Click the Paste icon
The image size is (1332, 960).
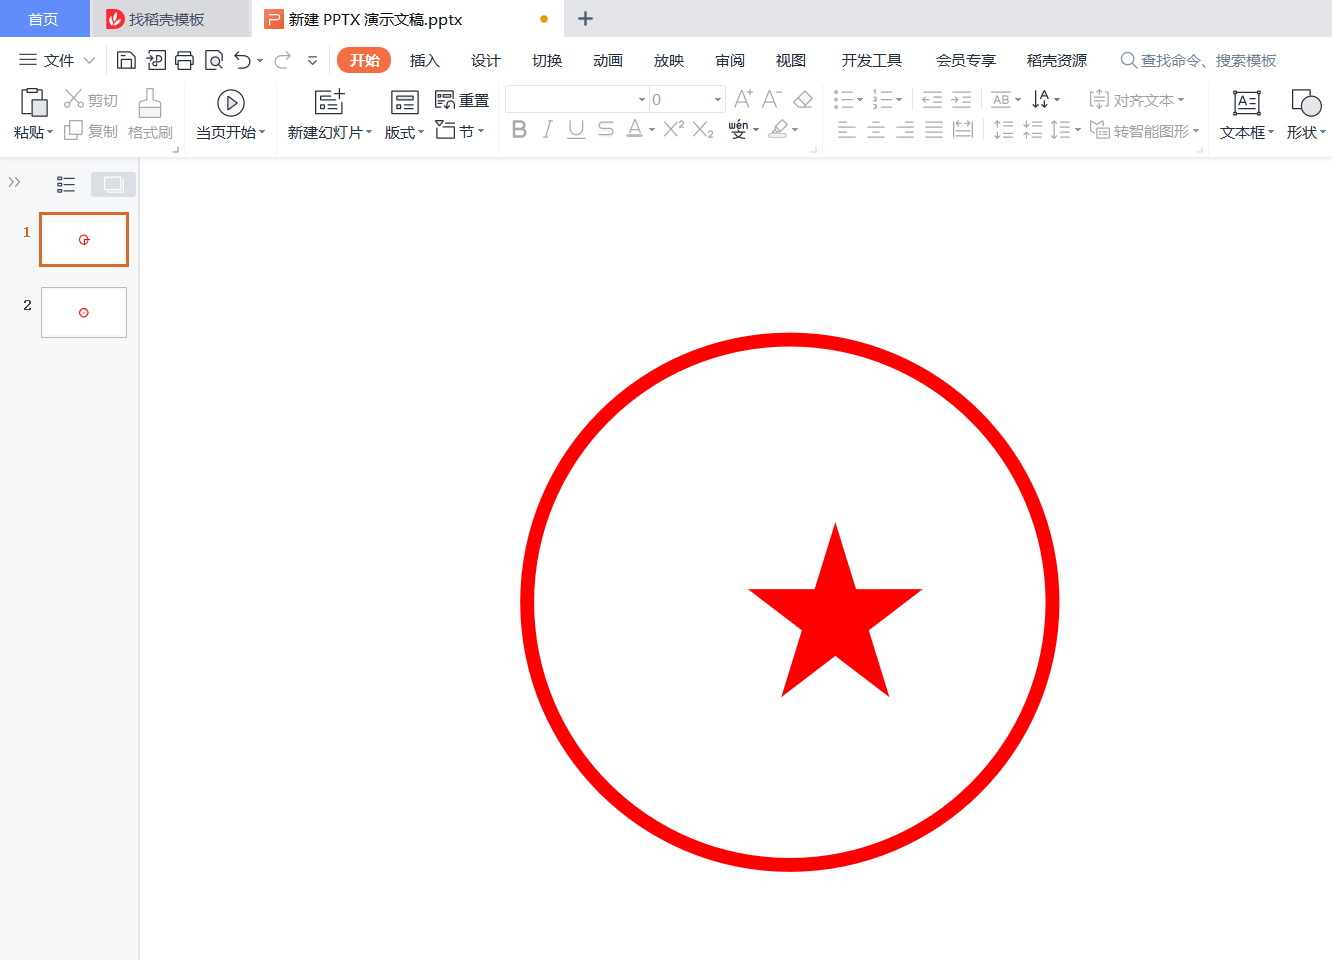click(x=33, y=102)
